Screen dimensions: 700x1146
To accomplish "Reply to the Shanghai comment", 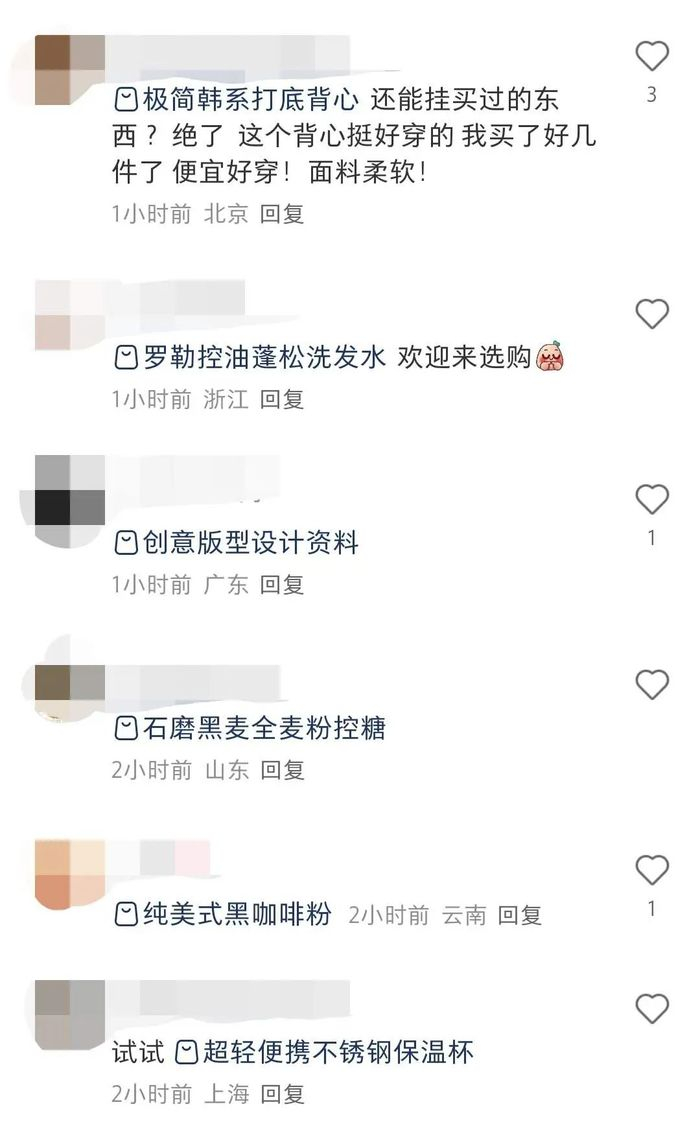I will (282, 1094).
